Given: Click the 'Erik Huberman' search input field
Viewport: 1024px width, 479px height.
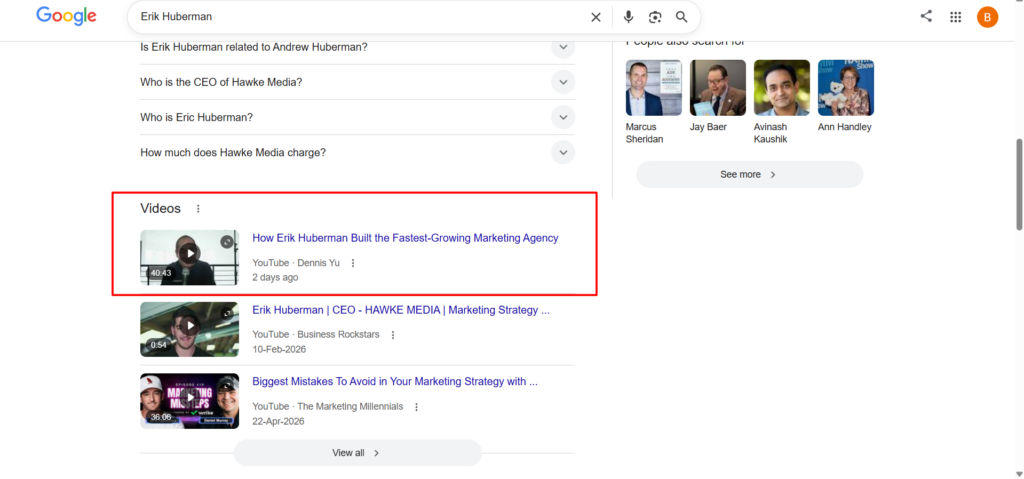Looking at the screenshot, I should [359, 18].
